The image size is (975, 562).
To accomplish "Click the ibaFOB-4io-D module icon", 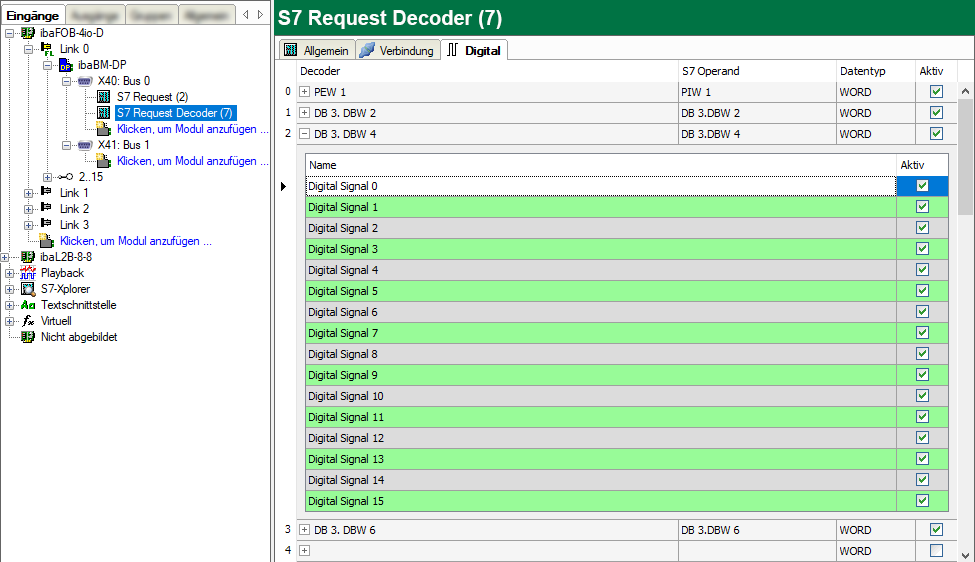I will click(x=28, y=33).
